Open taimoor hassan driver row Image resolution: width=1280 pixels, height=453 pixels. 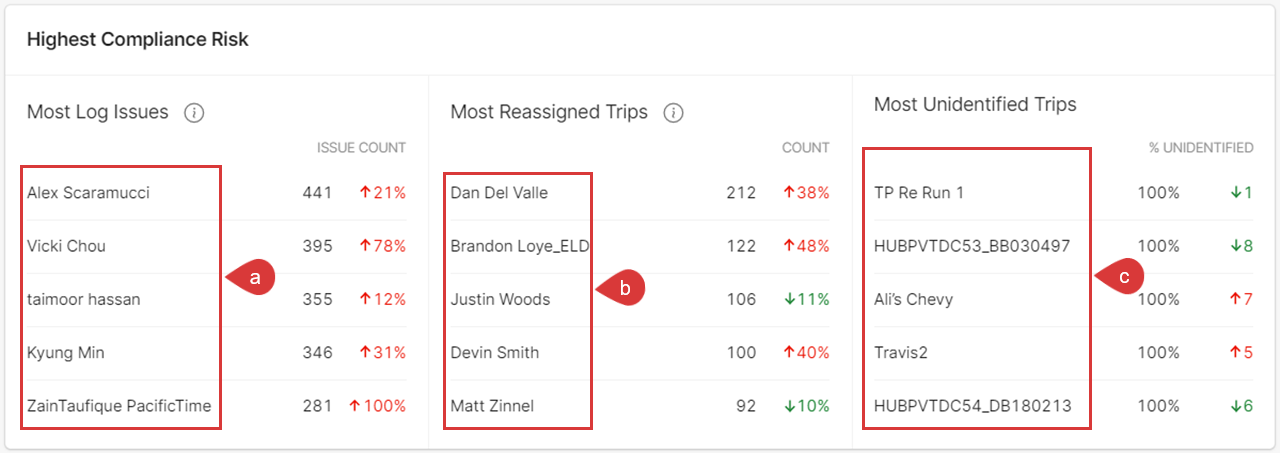click(83, 299)
